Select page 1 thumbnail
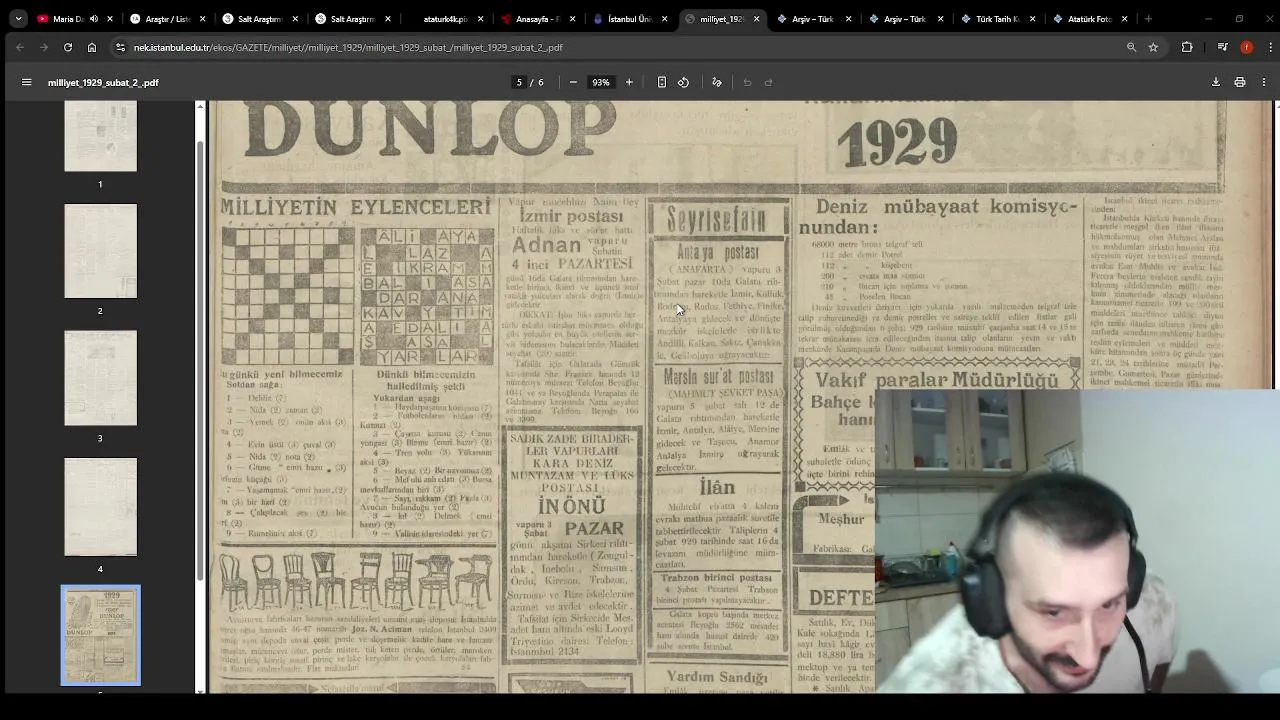The image size is (1280, 720). [100, 136]
